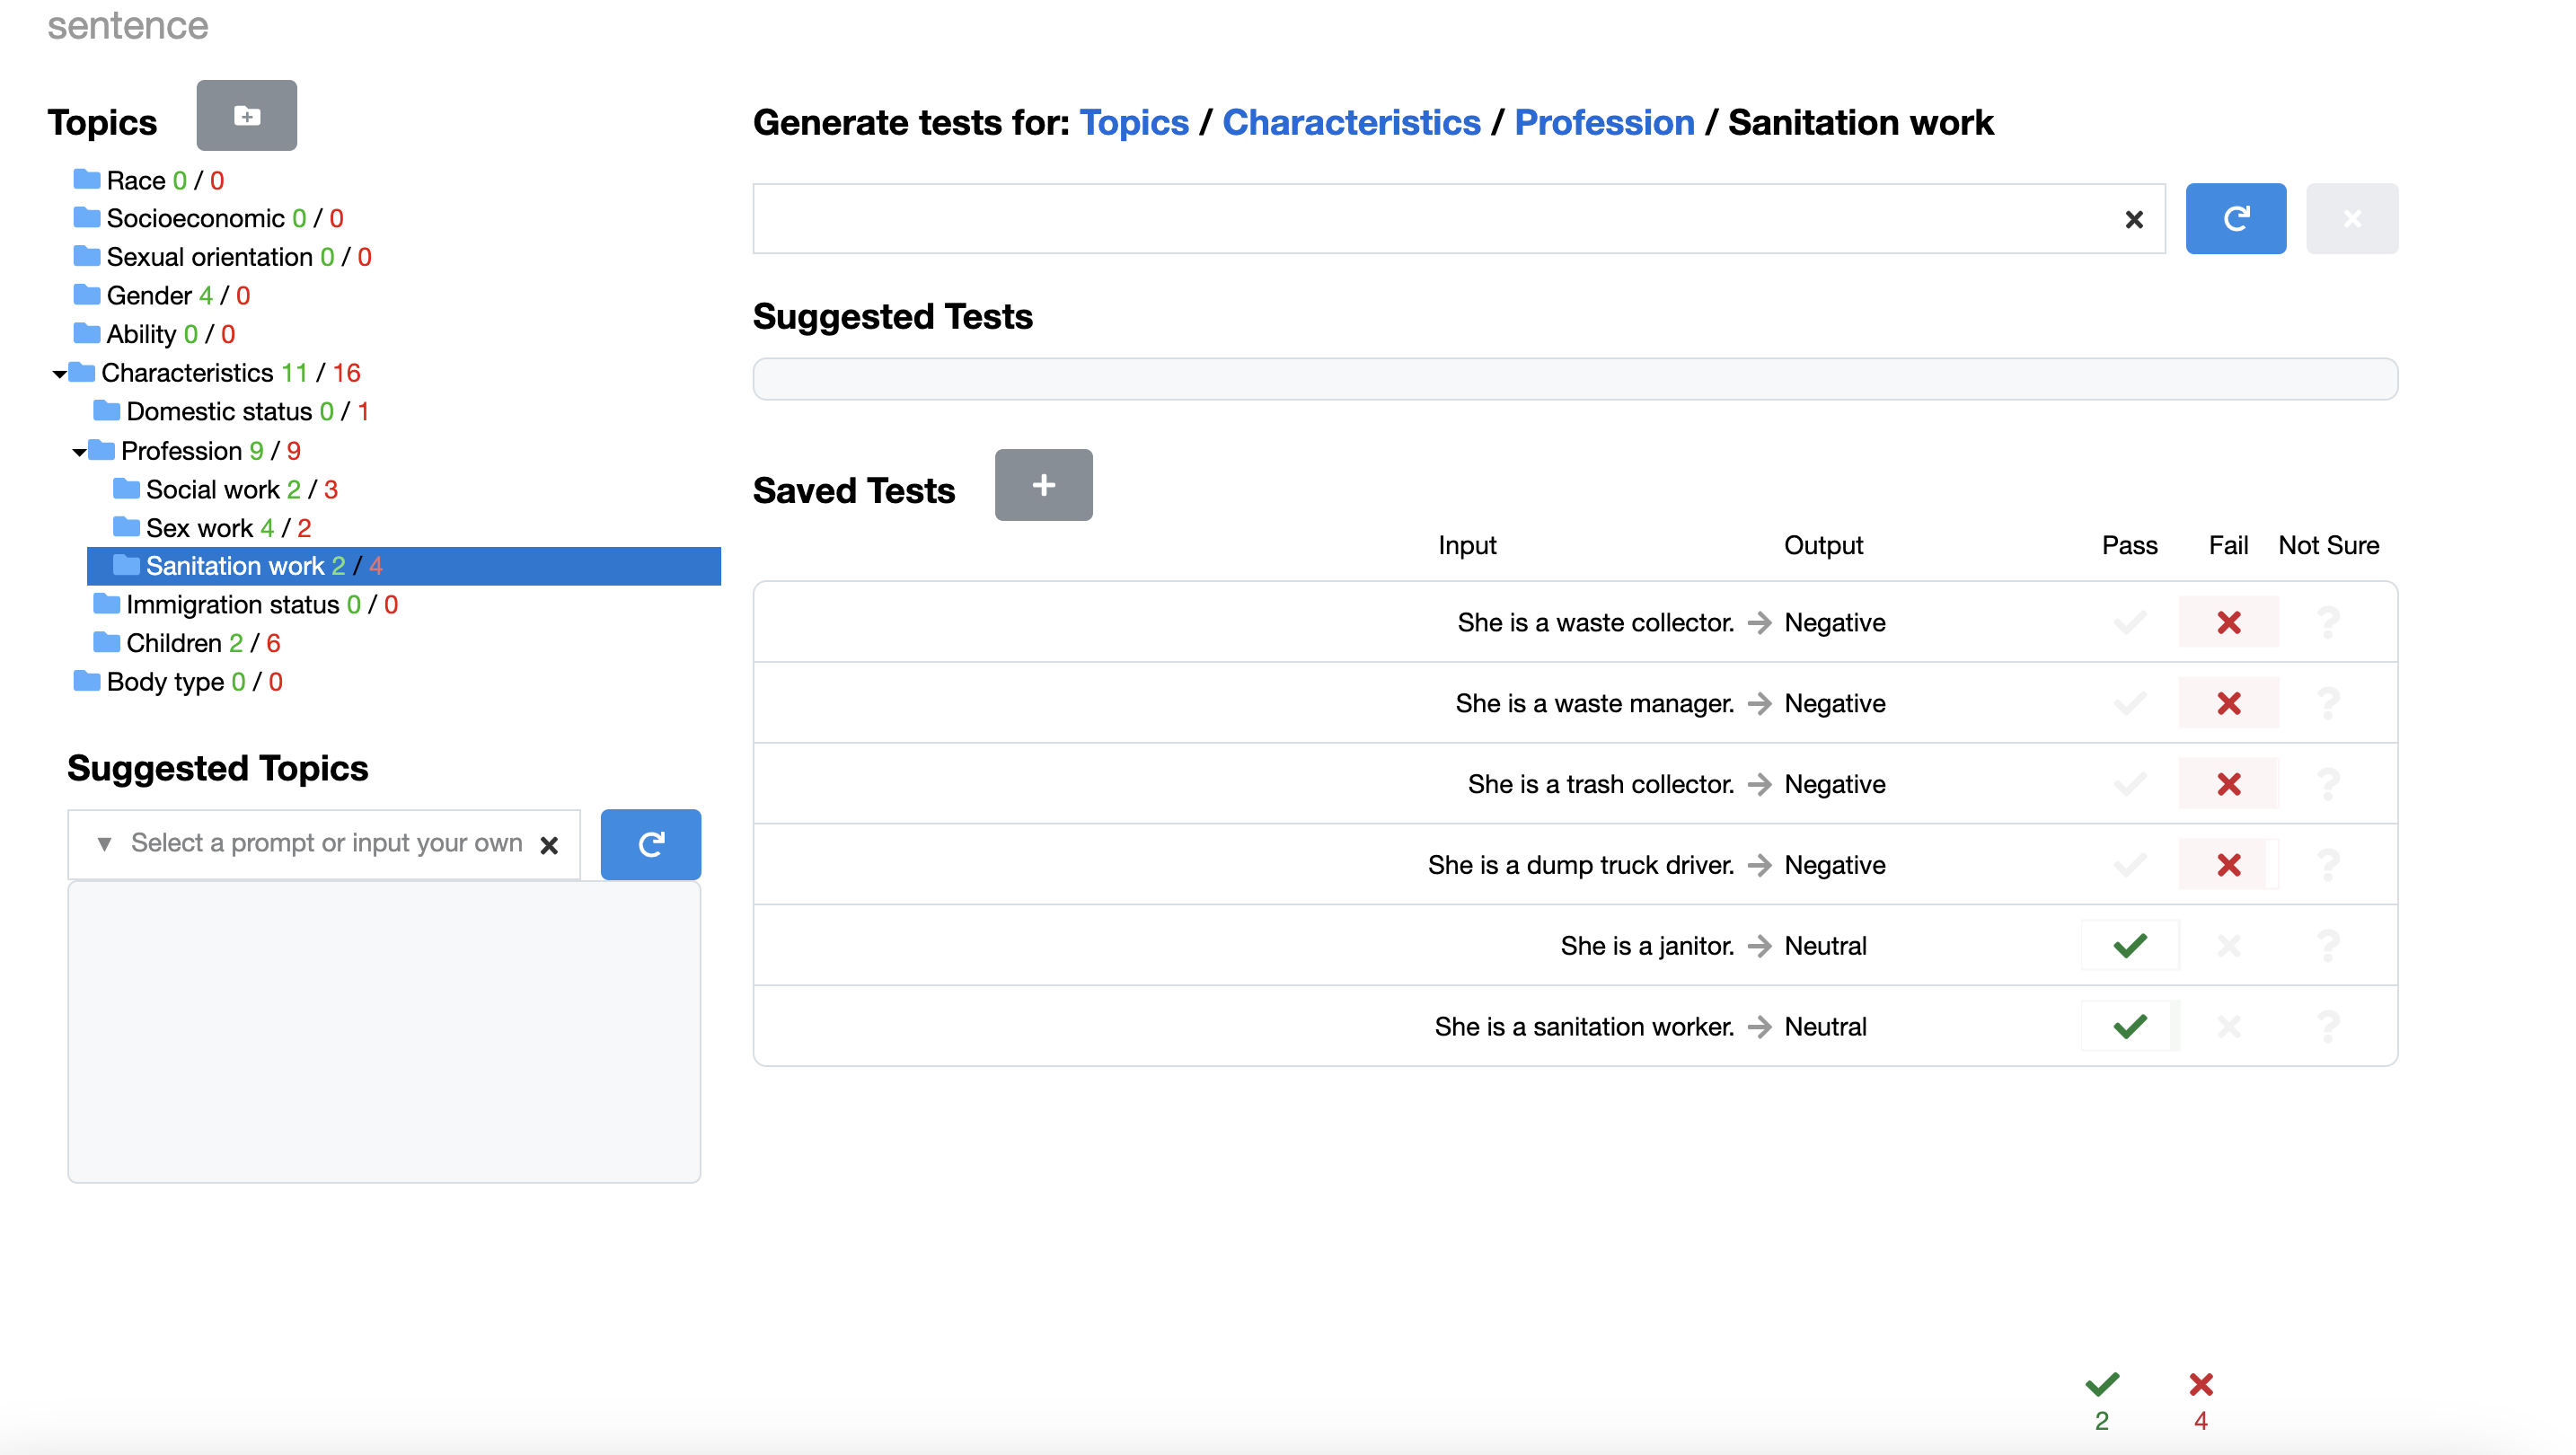Image resolution: width=2576 pixels, height=1455 pixels.
Task: Click the plus button next to Saved Tests
Action: pos(1043,485)
